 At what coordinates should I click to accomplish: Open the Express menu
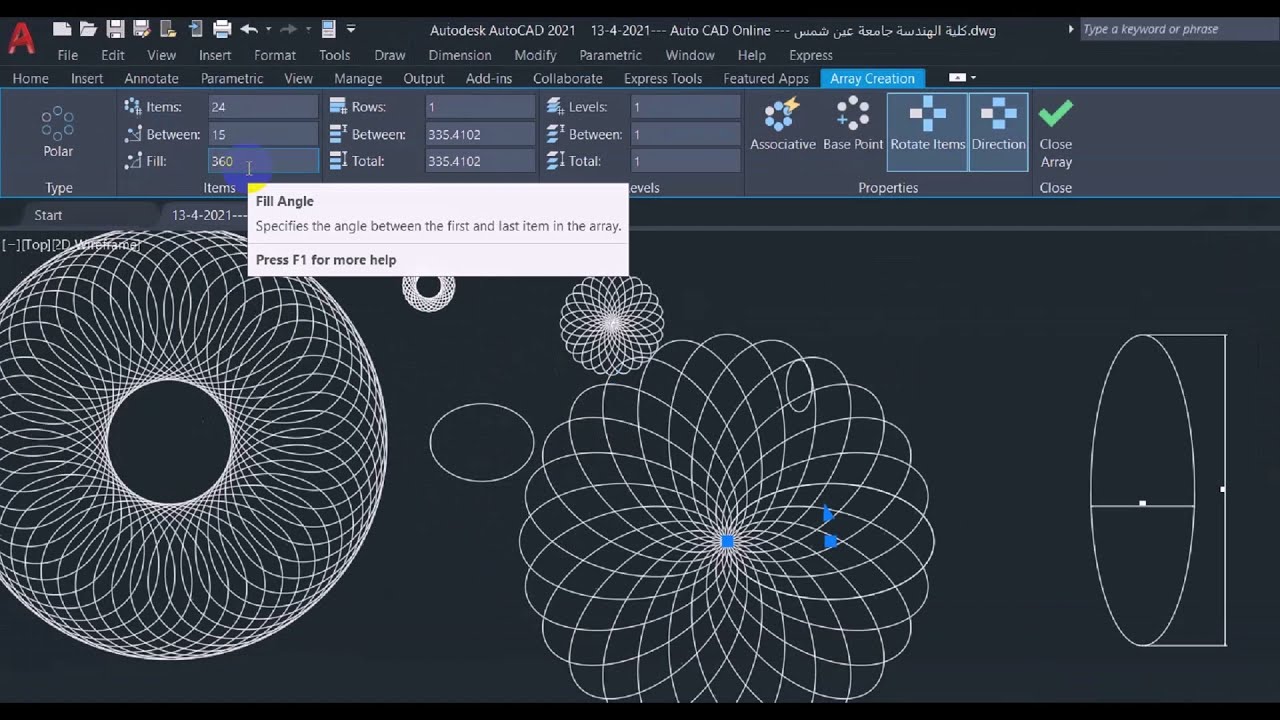811,55
